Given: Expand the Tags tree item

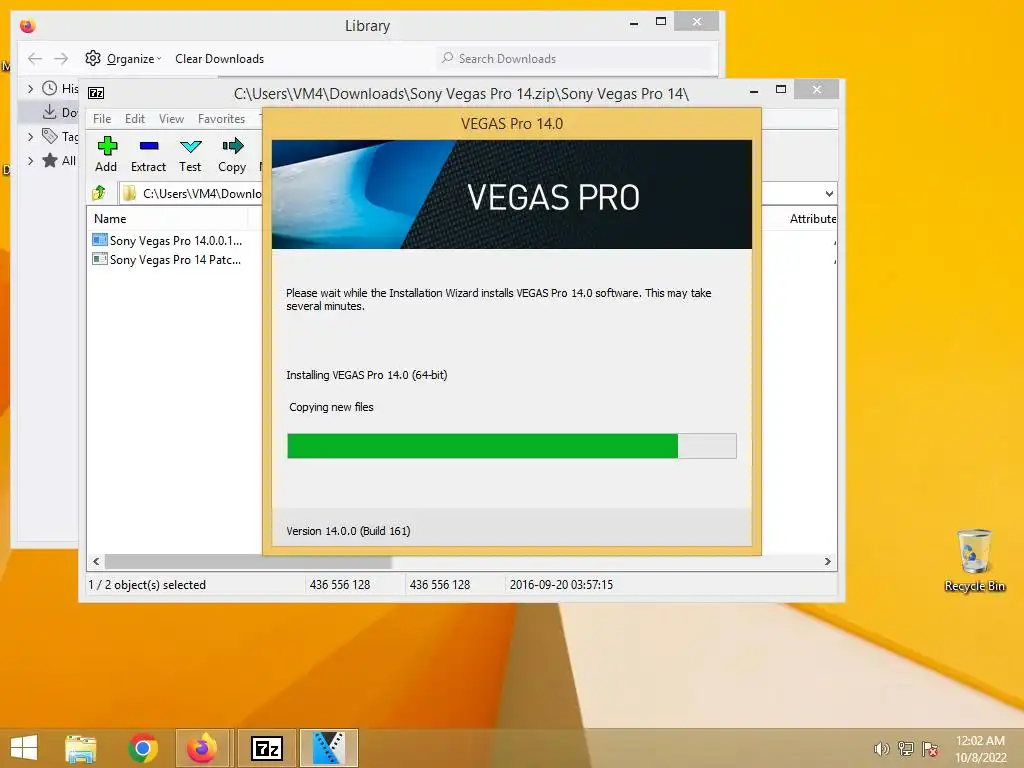Looking at the screenshot, I should 30,136.
